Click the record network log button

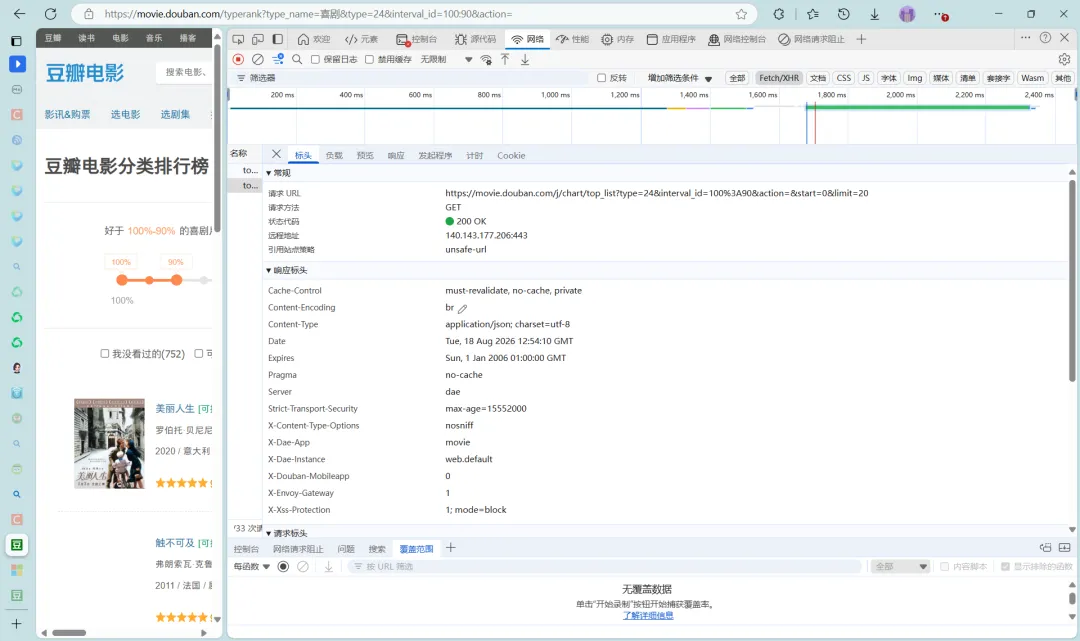tap(238, 59)
